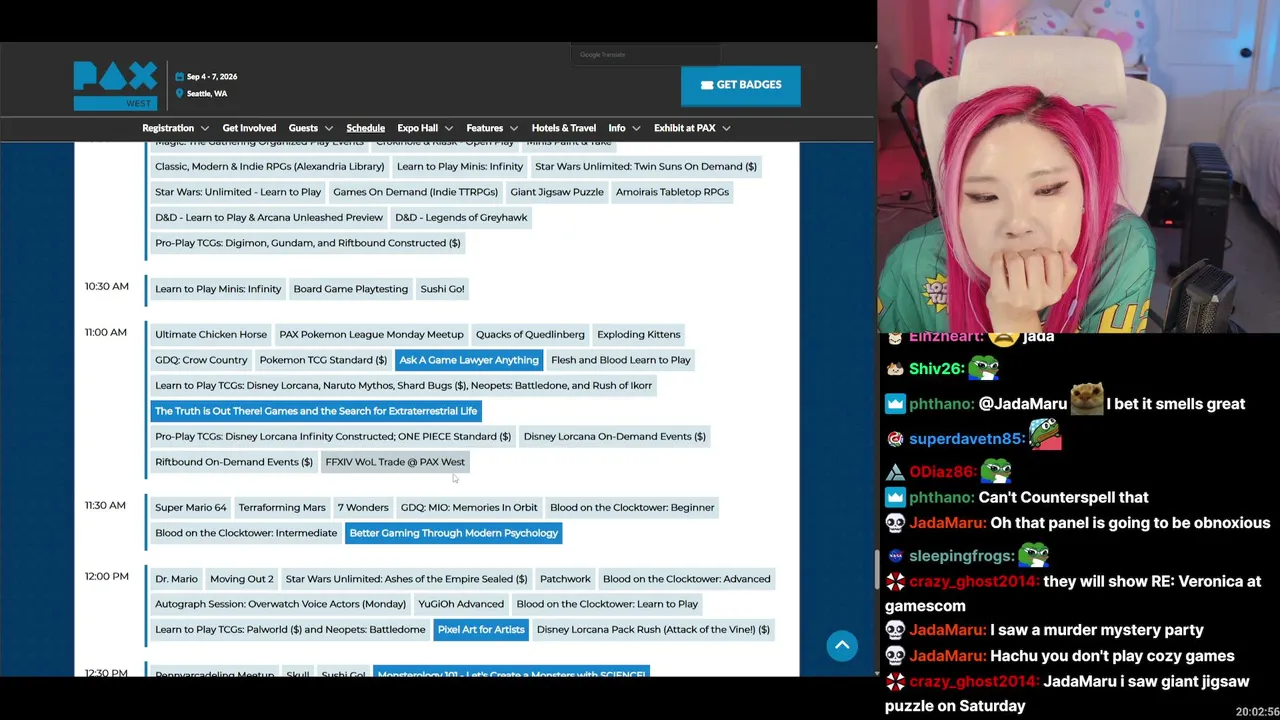Screen dimensions: 1280x720
Task: Click the badge before 'they will show RE: Veronica'
Action: 895,581
